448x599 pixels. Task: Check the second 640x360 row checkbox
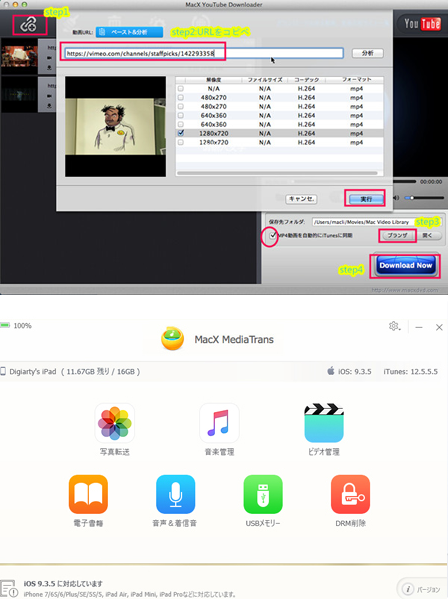tap(181, 125)
